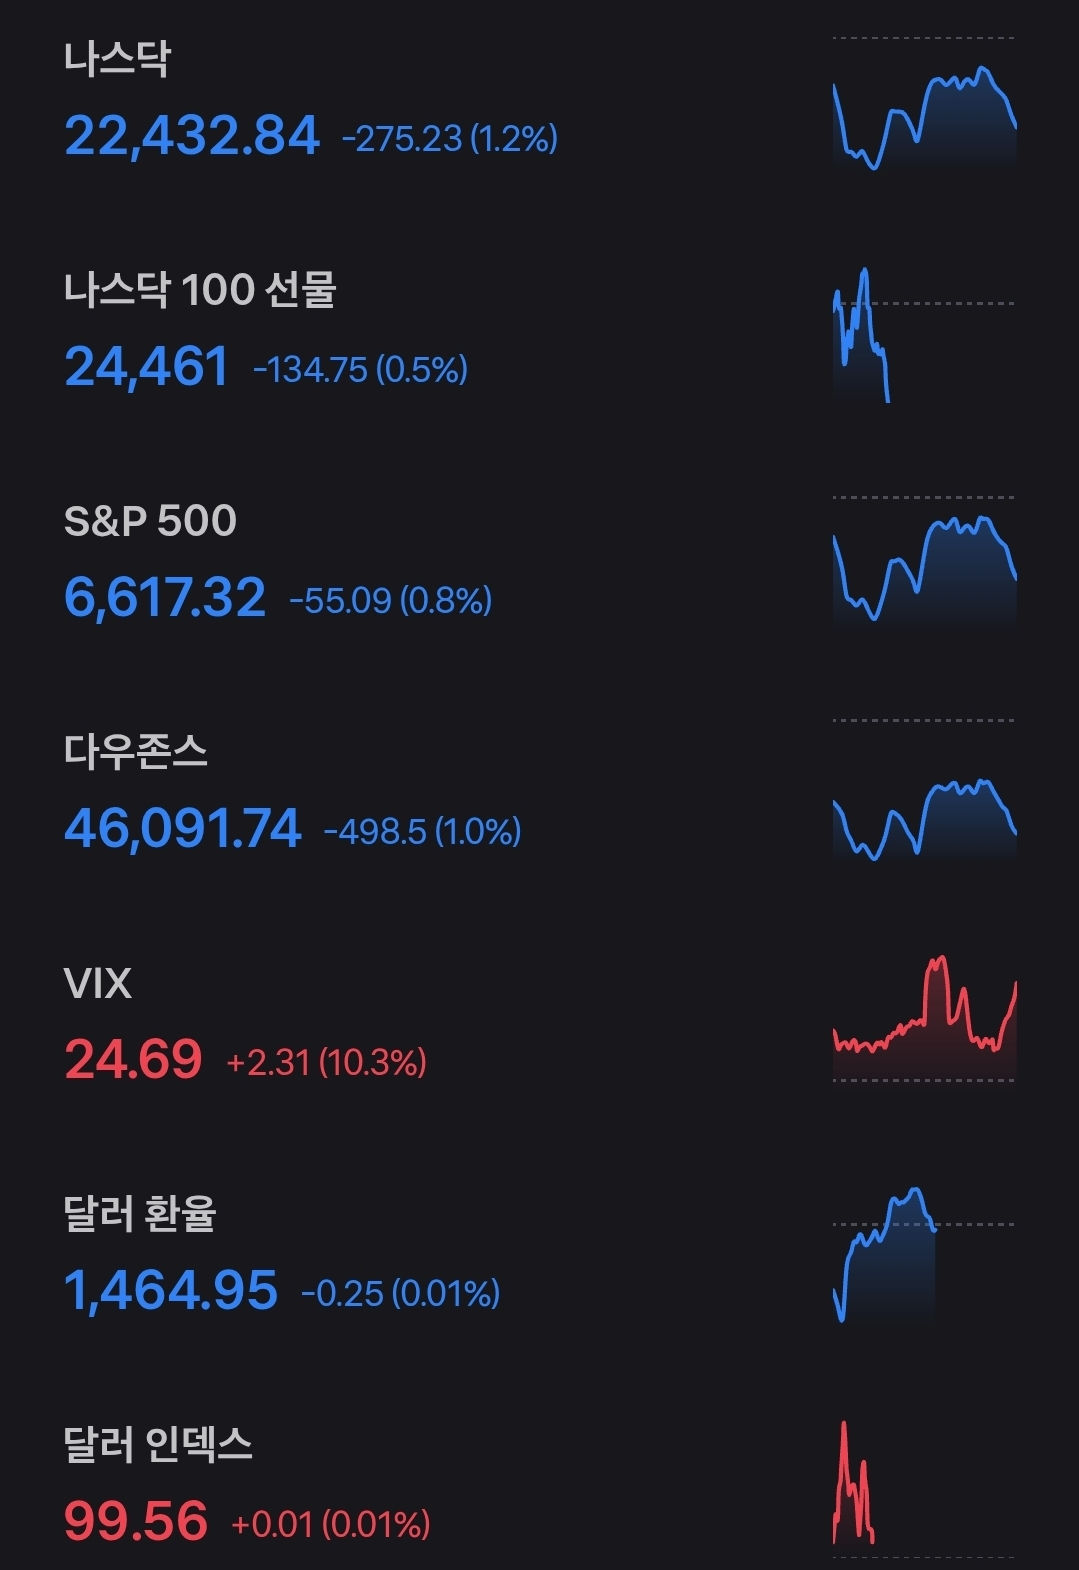
Task: Select the 다우존스 index label
Action: [x=136, y=752]
